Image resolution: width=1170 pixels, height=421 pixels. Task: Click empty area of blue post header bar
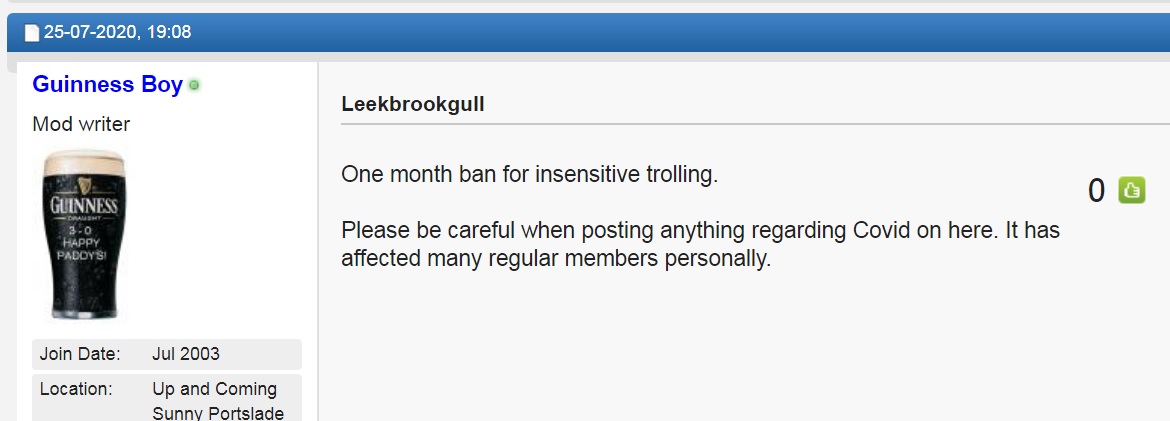(672, 32)
